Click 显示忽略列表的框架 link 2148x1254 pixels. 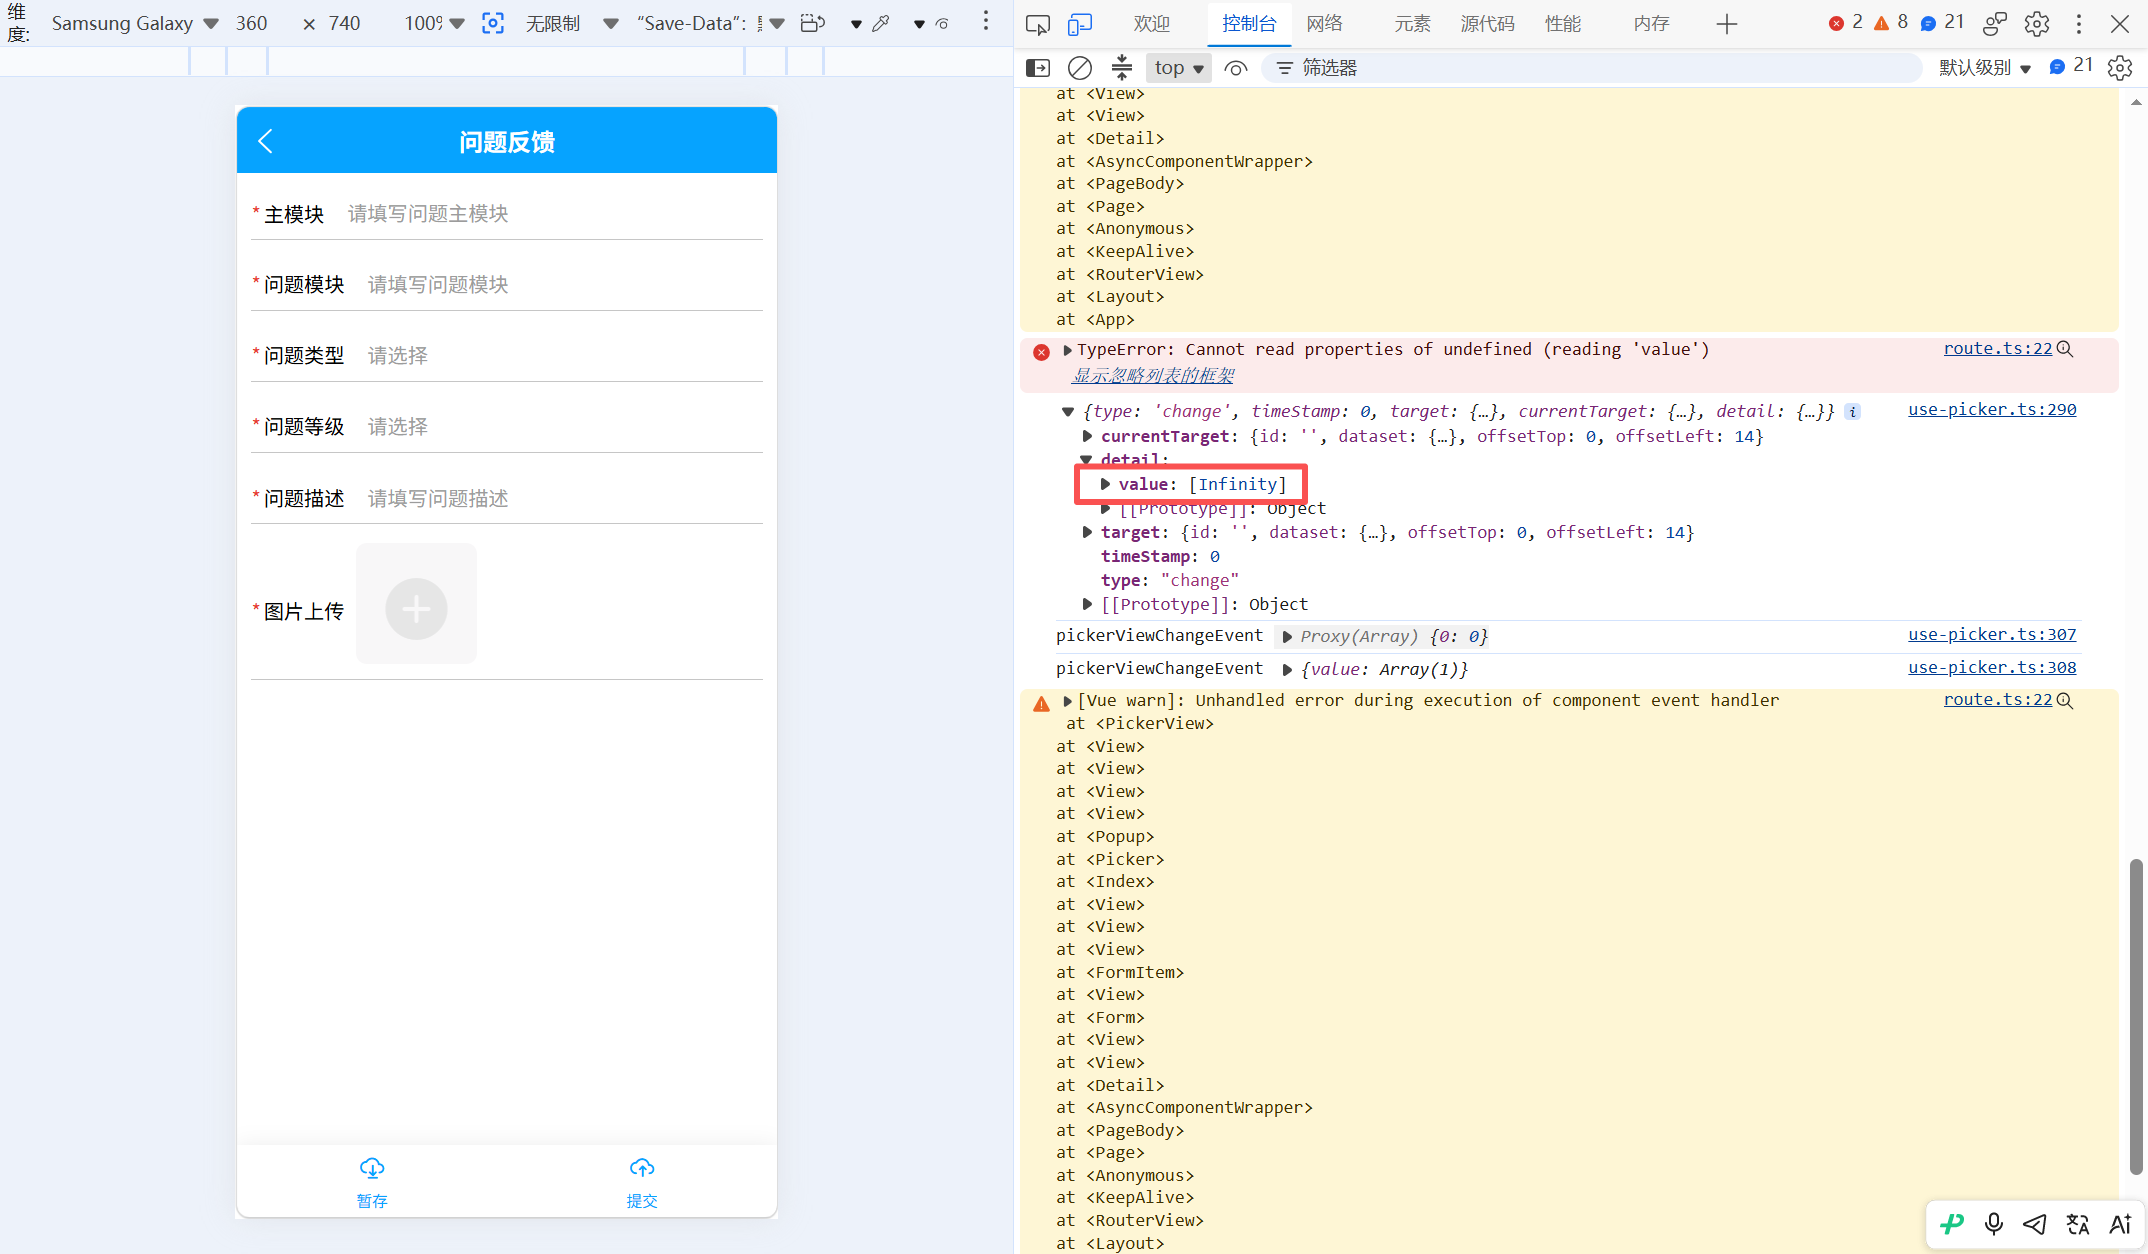click(1153, 375)
